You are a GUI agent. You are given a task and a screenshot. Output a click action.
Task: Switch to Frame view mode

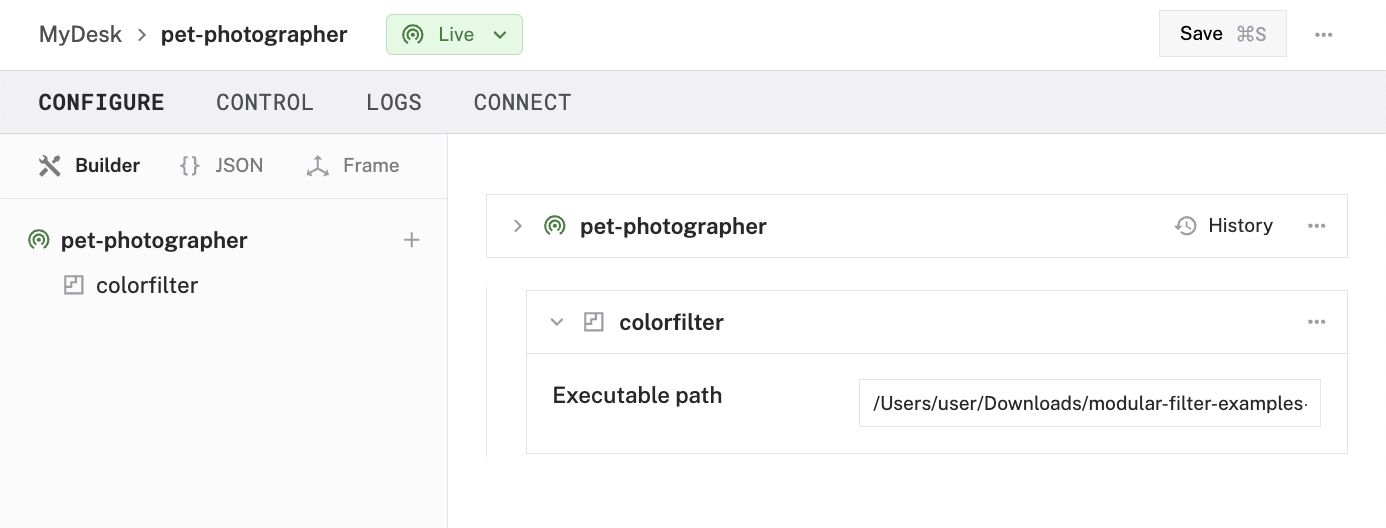353,166
